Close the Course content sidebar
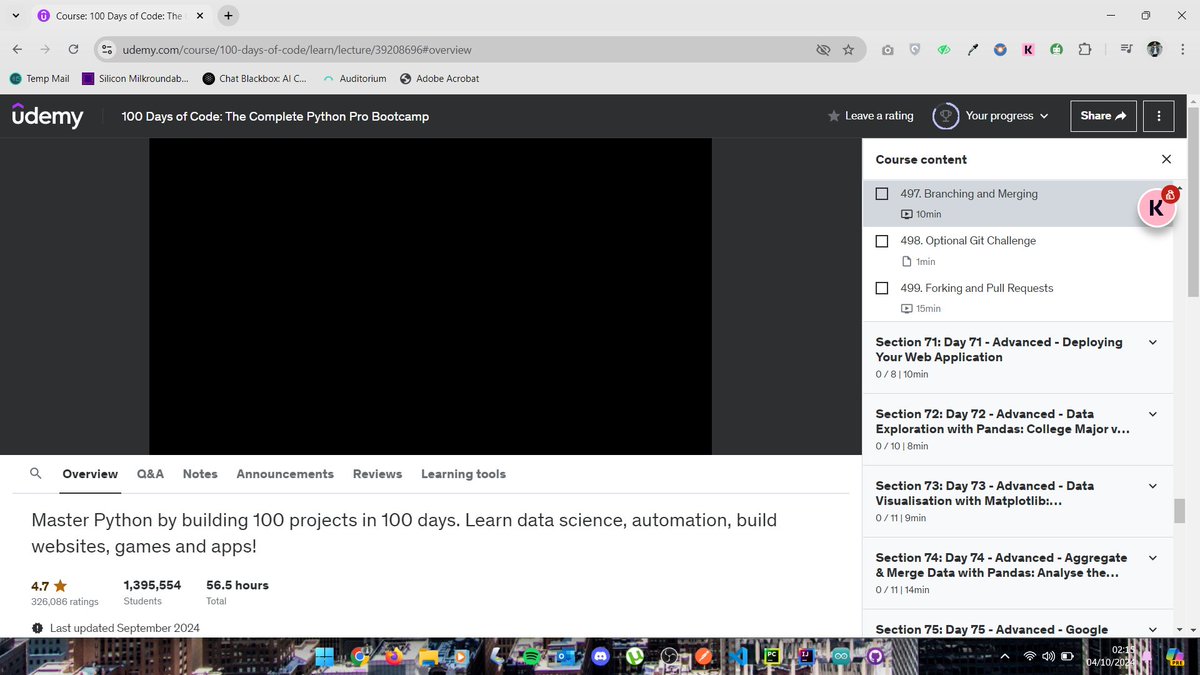Image resolution: width=1200 pixels, height=675 pixels. (1166, 159)
